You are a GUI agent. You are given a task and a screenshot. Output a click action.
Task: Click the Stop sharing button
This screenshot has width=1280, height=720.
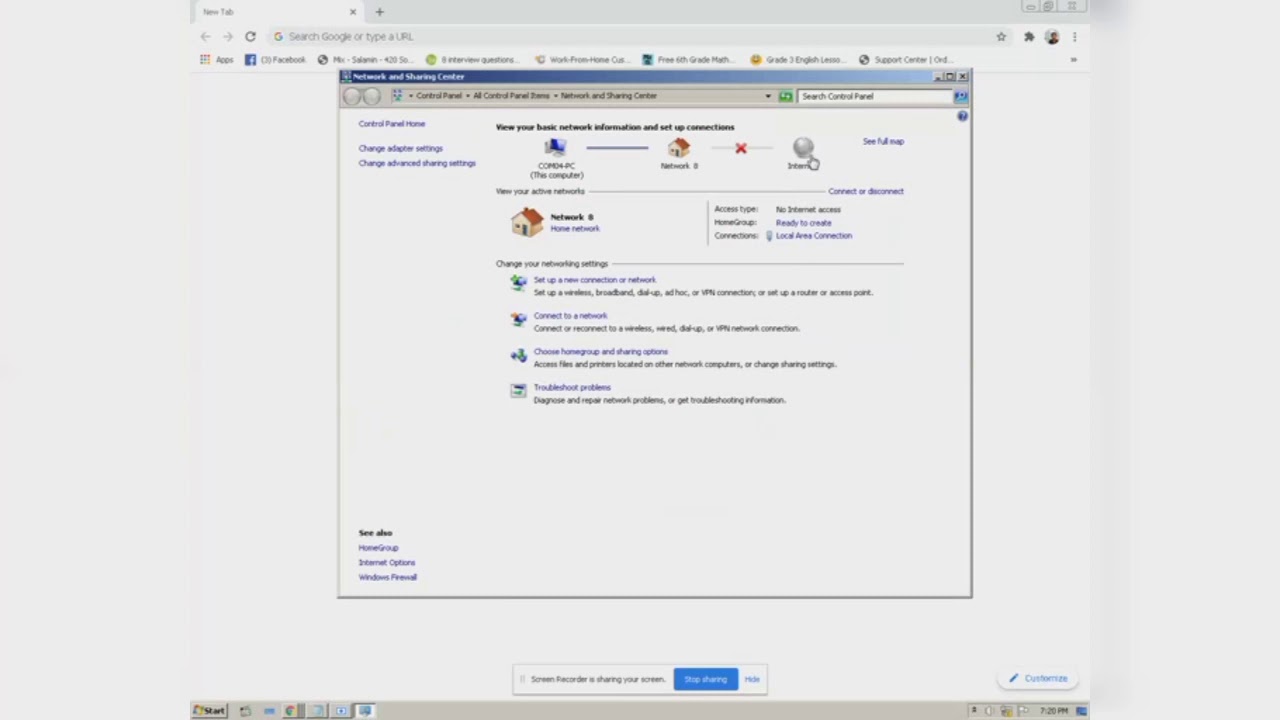coord(705,679)
